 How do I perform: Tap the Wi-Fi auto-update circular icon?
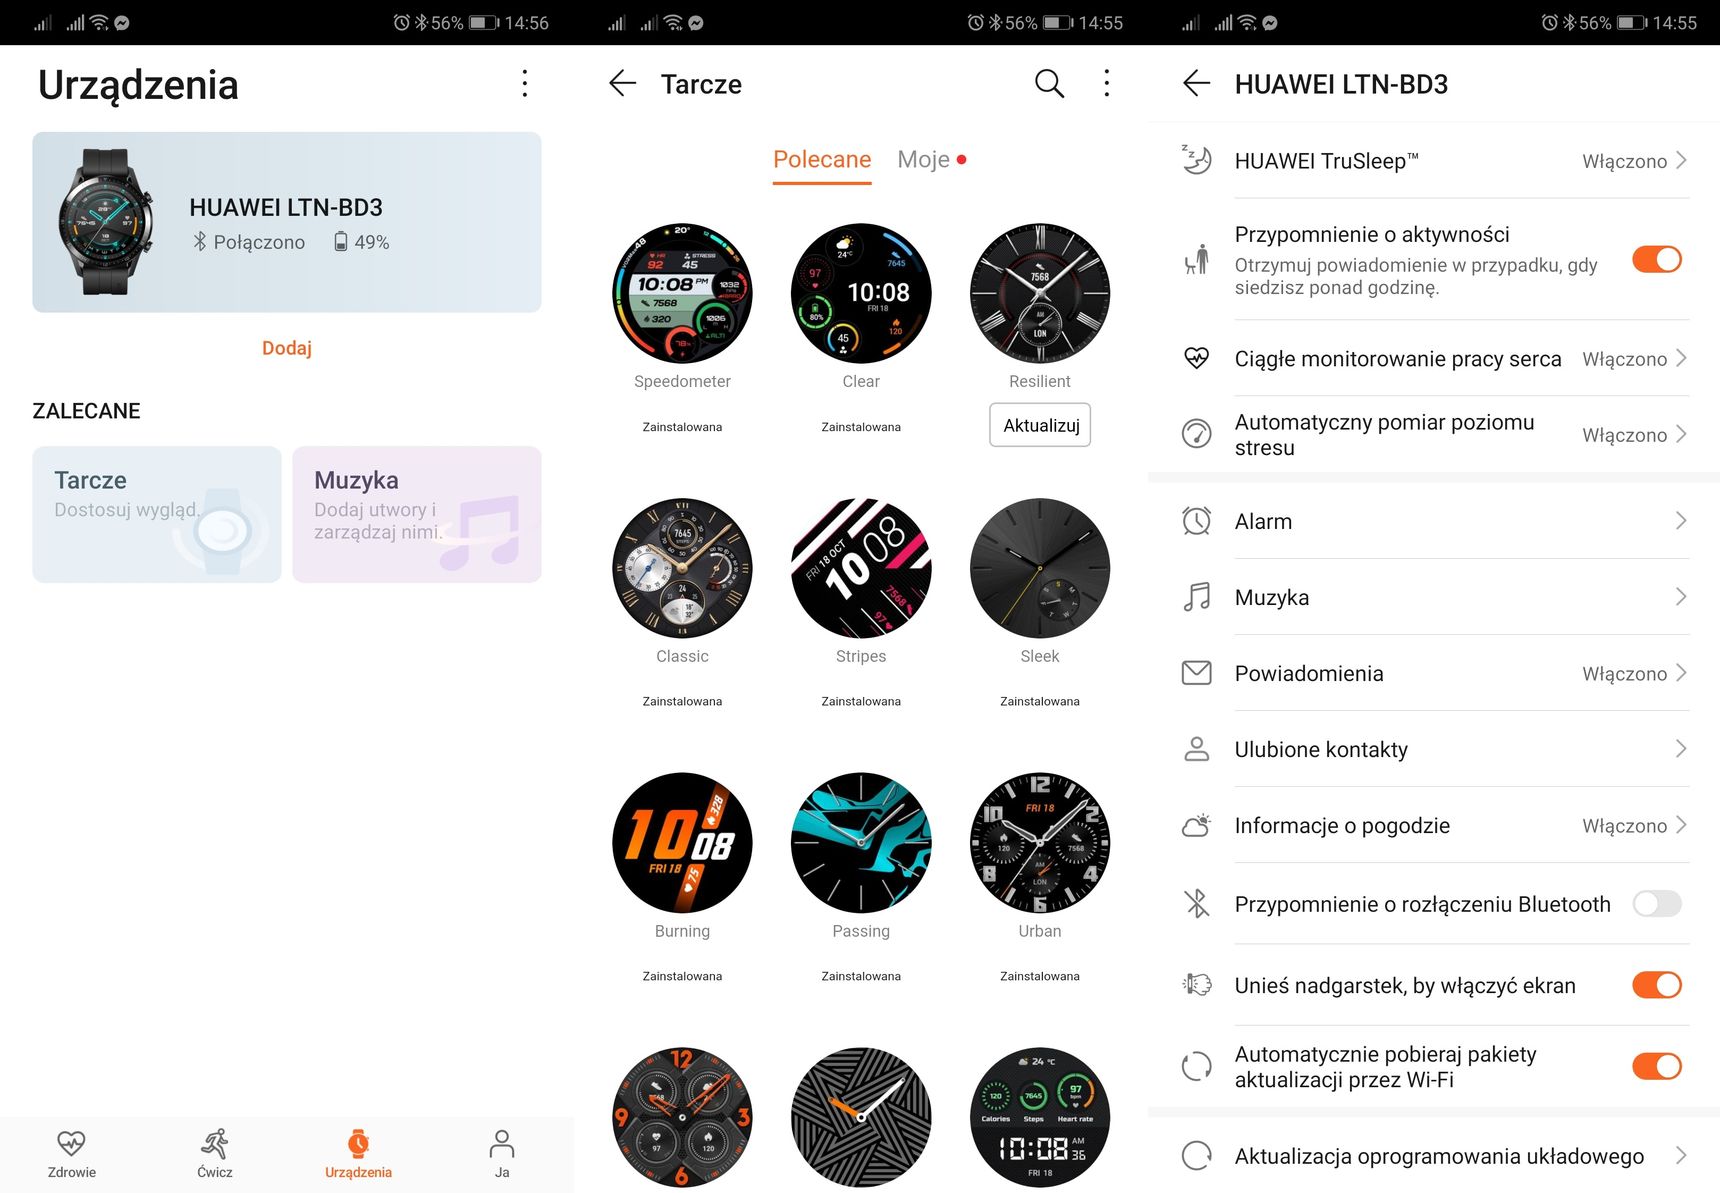1196,1066
